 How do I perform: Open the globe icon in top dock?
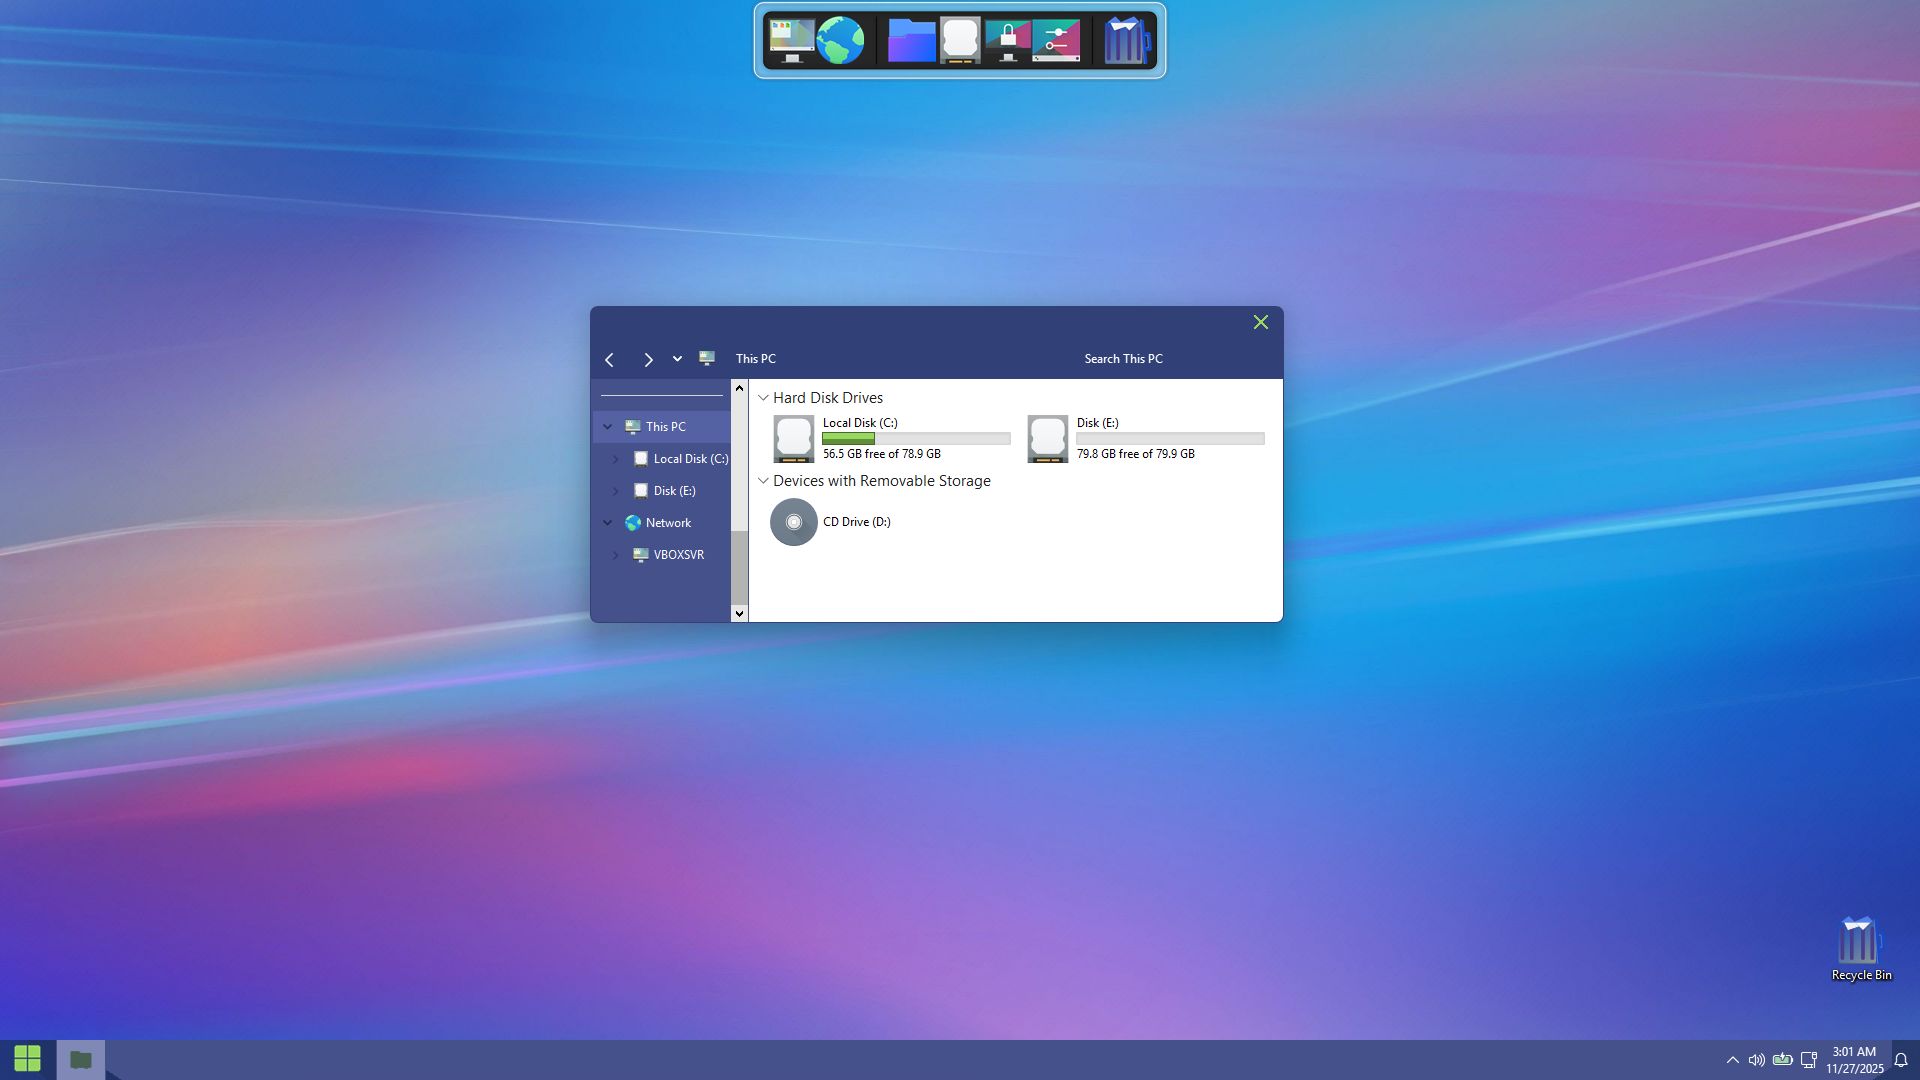click(840, 41)
